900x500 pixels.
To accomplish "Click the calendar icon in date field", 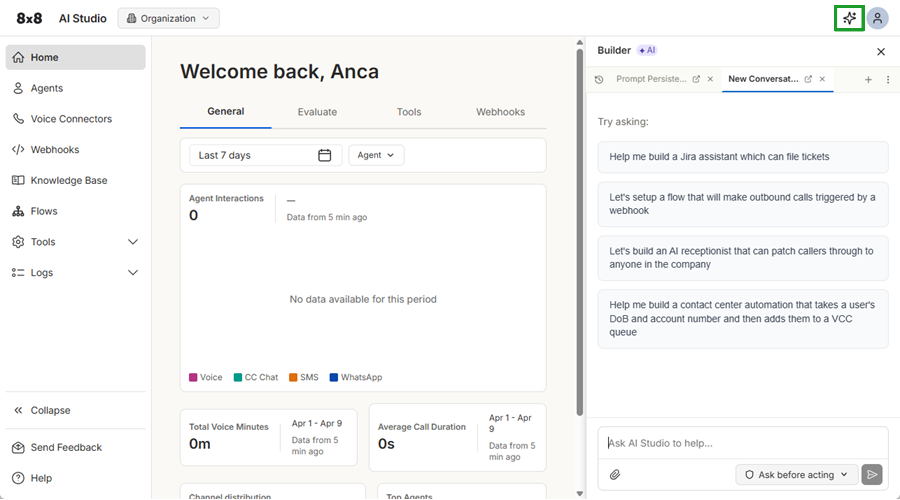I will pyautogui.click(x=324, y=155).
